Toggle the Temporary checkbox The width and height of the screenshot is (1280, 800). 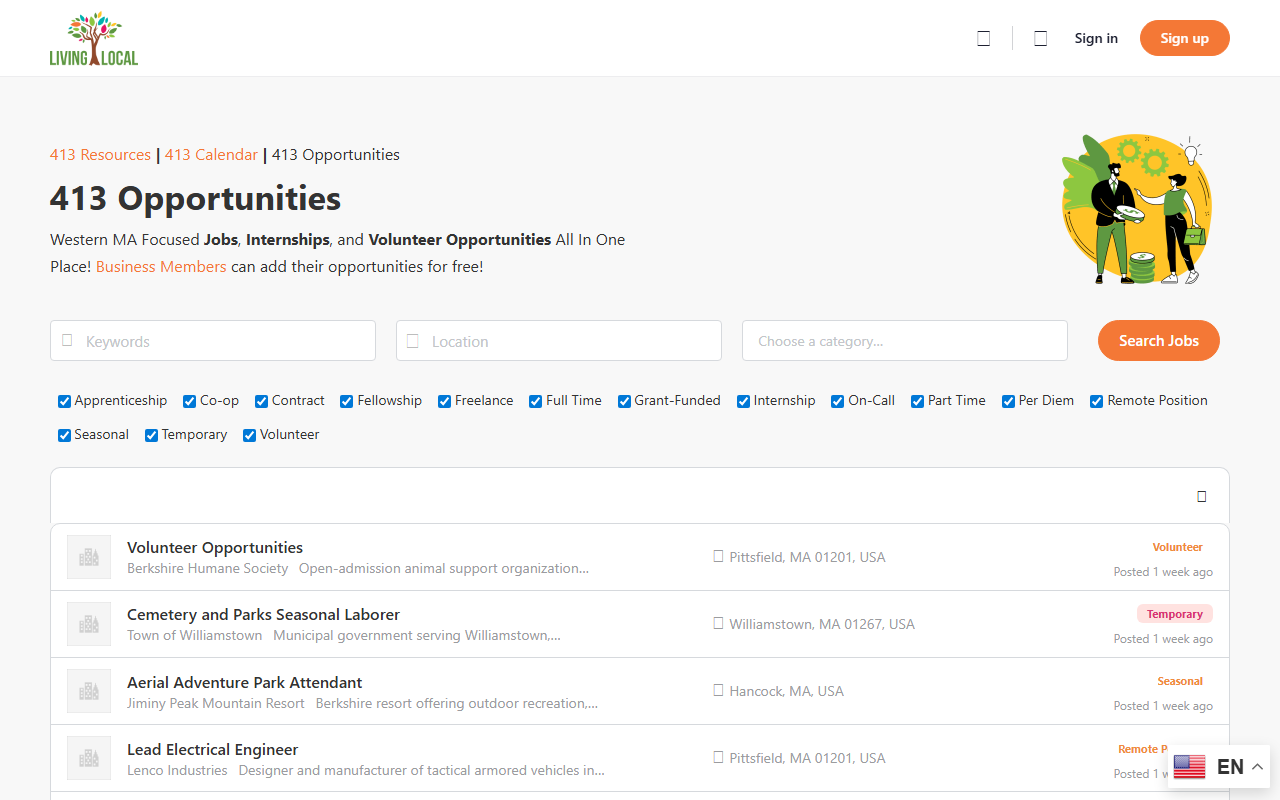[x=152, y=436]
